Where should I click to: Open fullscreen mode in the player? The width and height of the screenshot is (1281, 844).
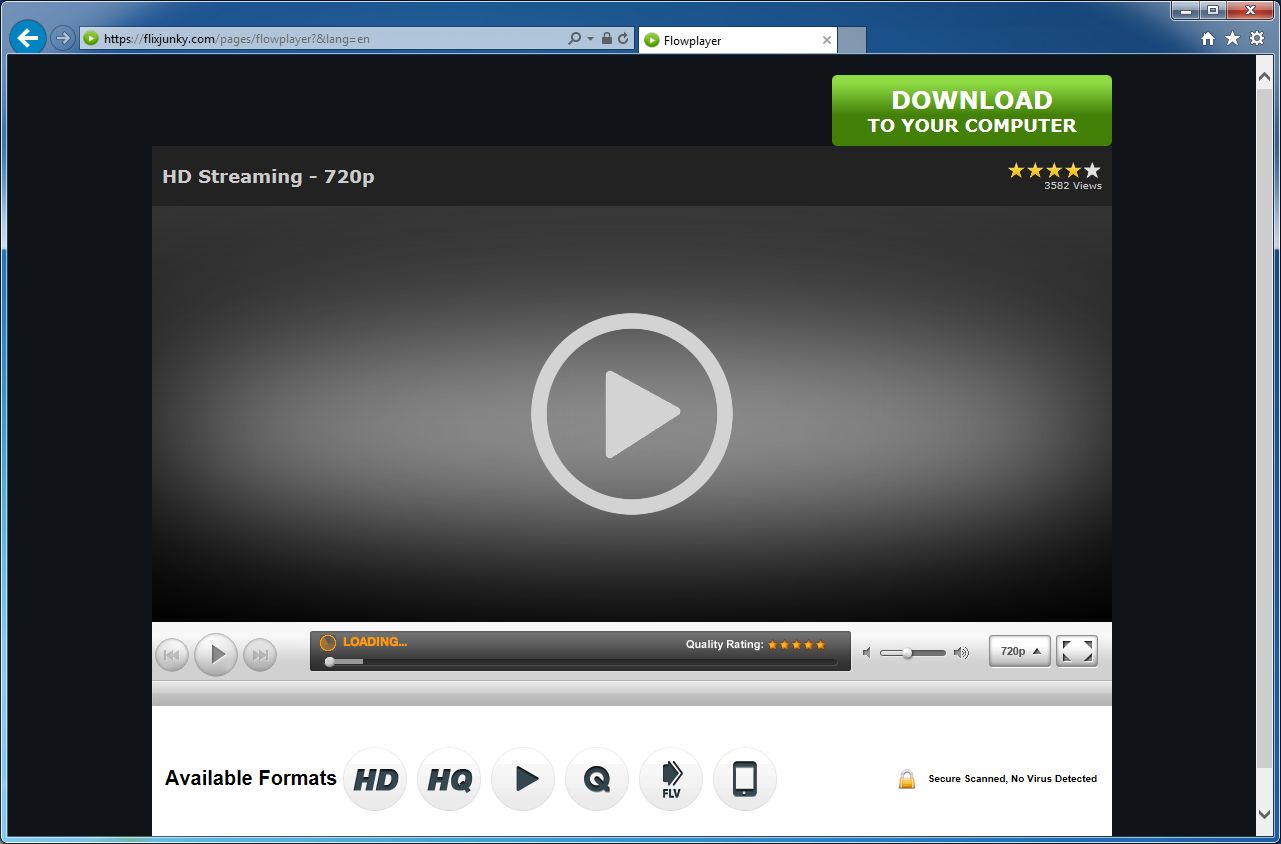[1077, 651]
